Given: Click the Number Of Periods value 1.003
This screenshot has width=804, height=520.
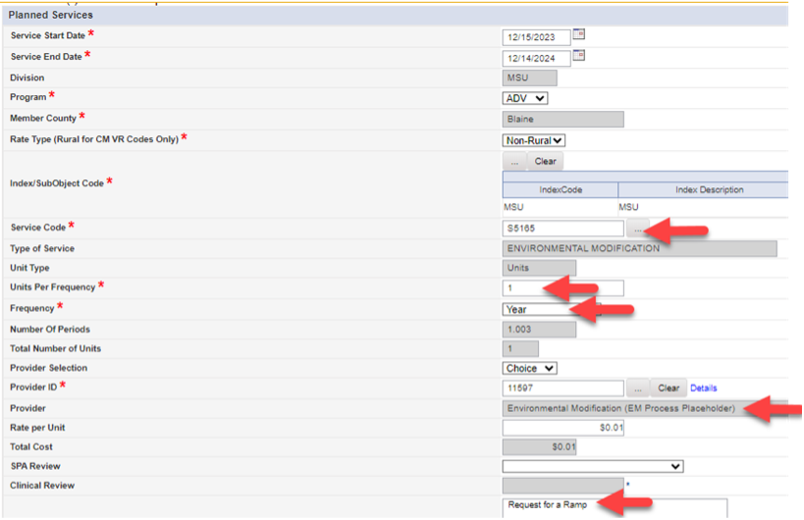Looking at the screenshot, I should tap(539, 329).
